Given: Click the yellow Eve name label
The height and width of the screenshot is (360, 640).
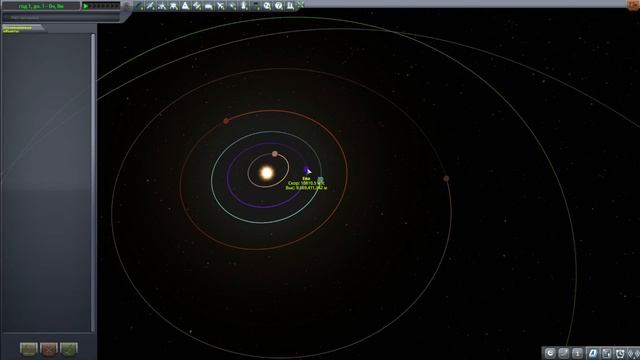Looking at the screenshot, I should point(306,179).
